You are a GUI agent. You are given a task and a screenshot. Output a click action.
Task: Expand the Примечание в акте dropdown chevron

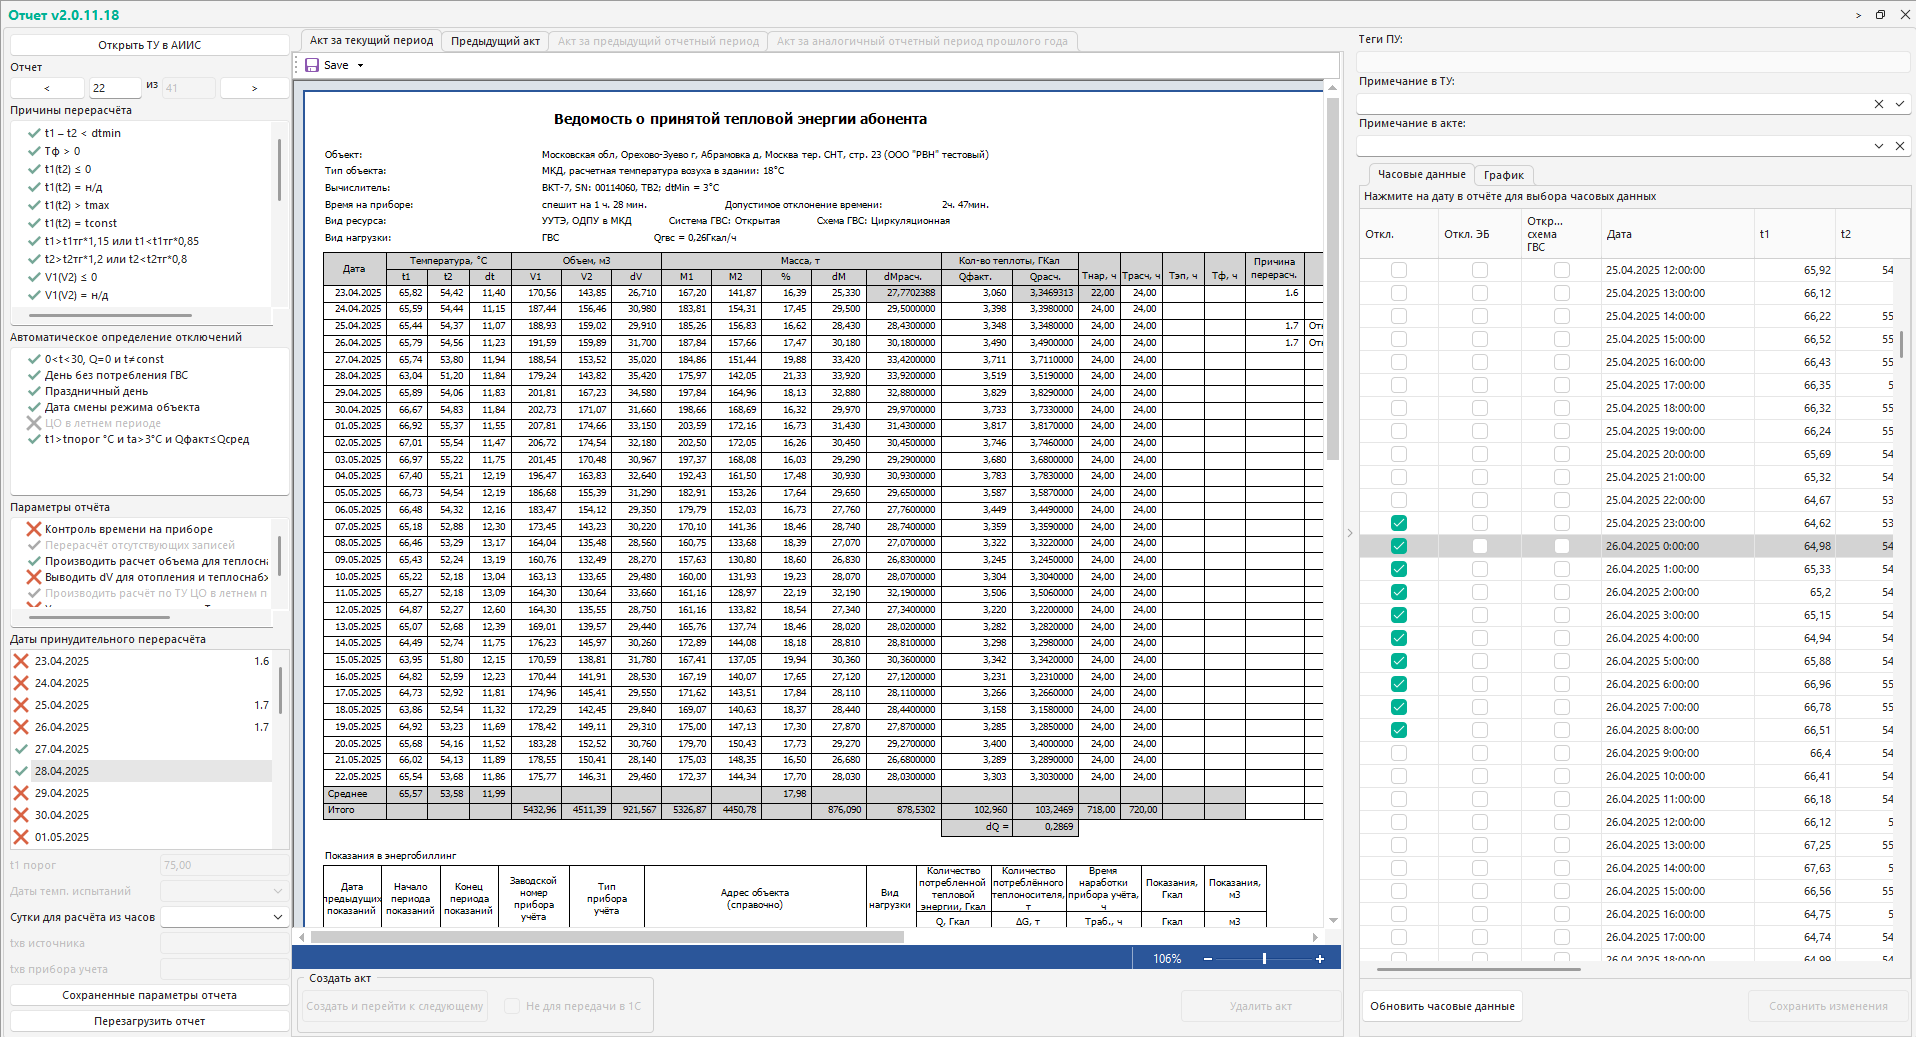1878,146
